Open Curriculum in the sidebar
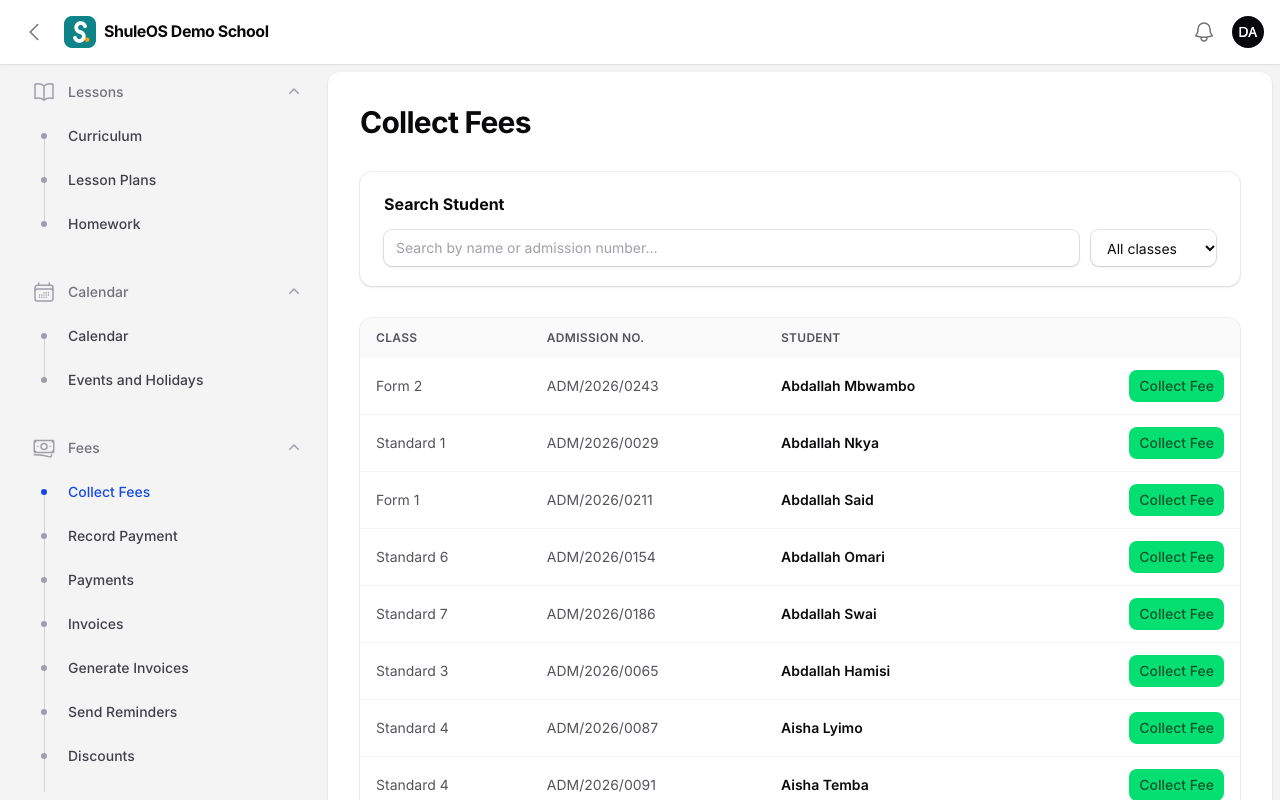The width and height of the screenshot is (1280, 800). pos(105,136)
